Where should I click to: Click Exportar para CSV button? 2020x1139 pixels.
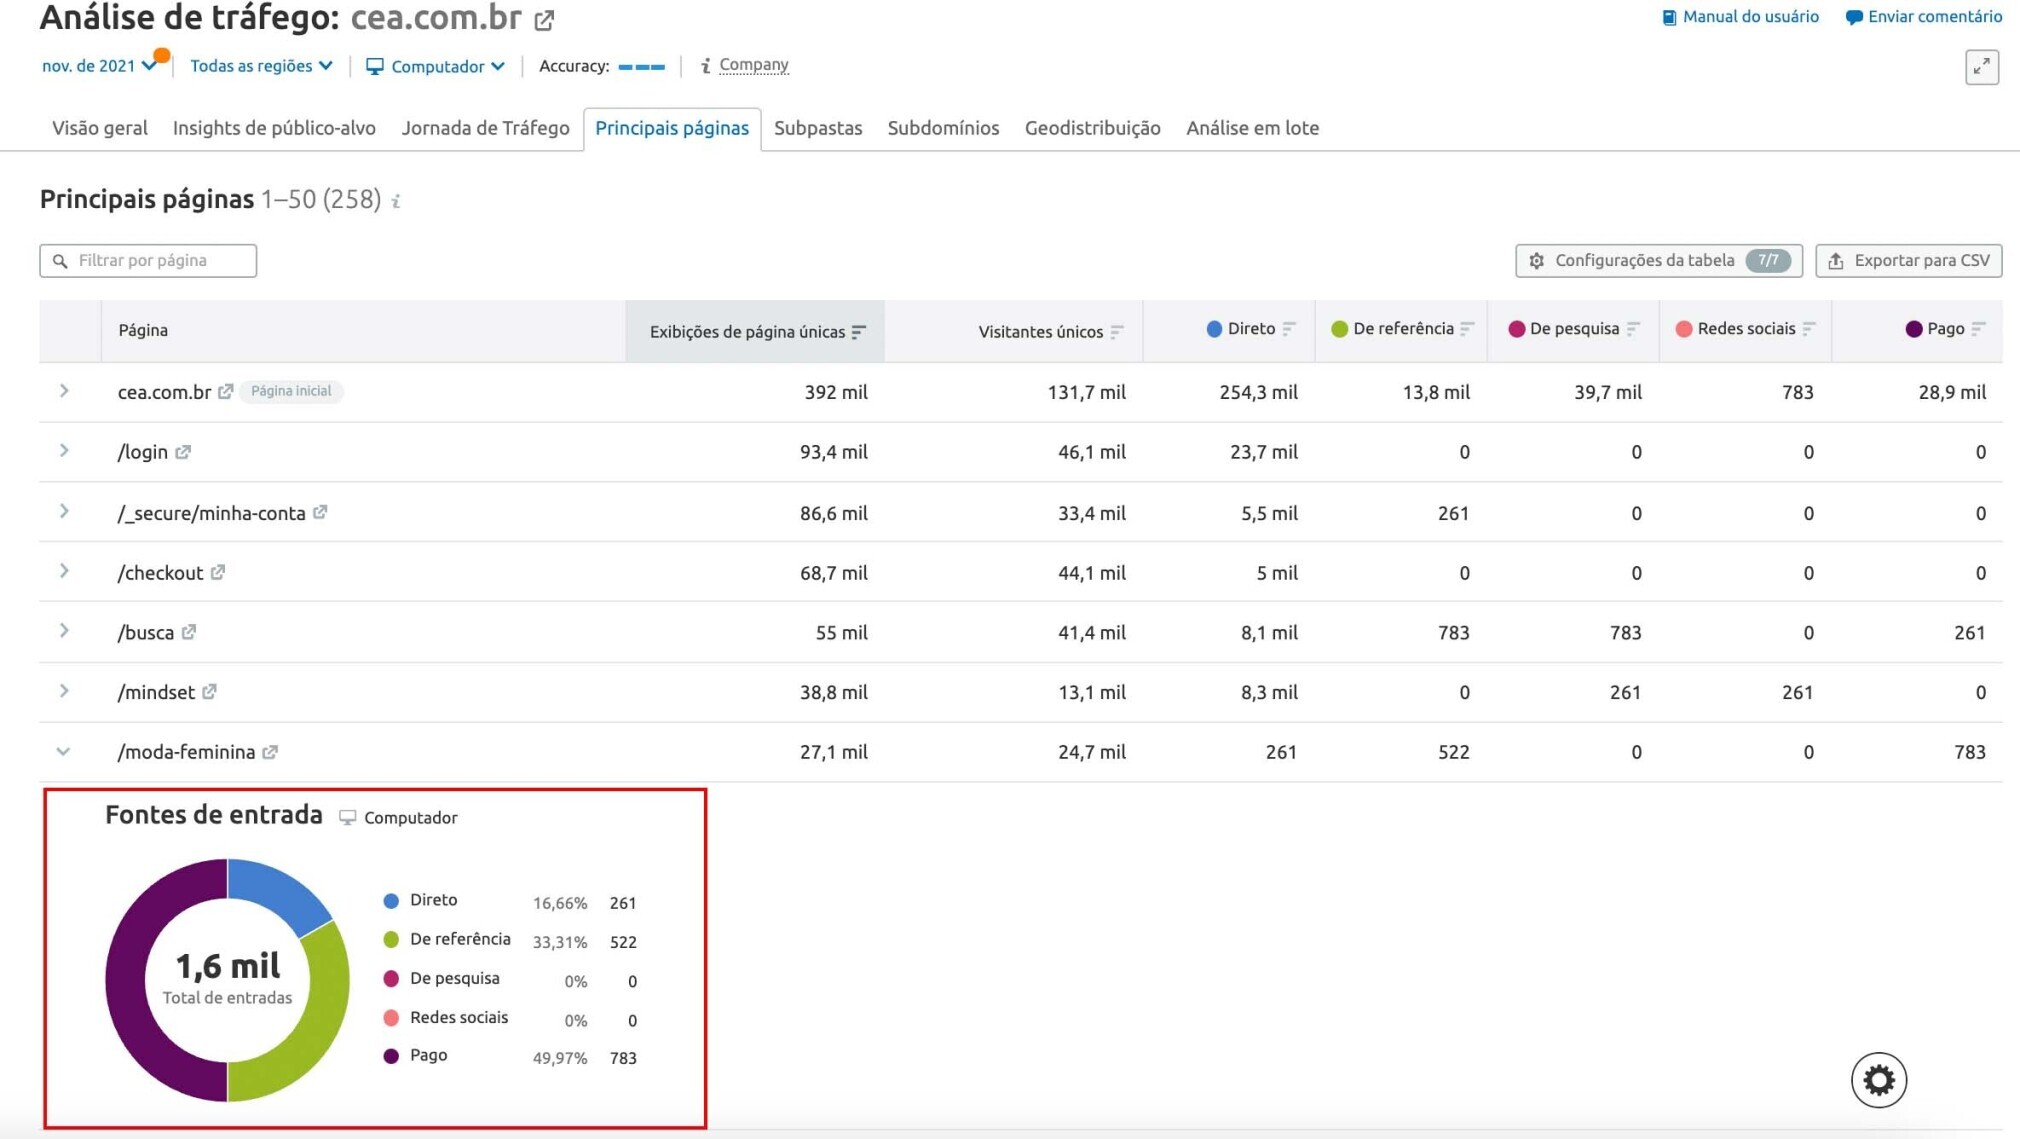[1908, 260]
